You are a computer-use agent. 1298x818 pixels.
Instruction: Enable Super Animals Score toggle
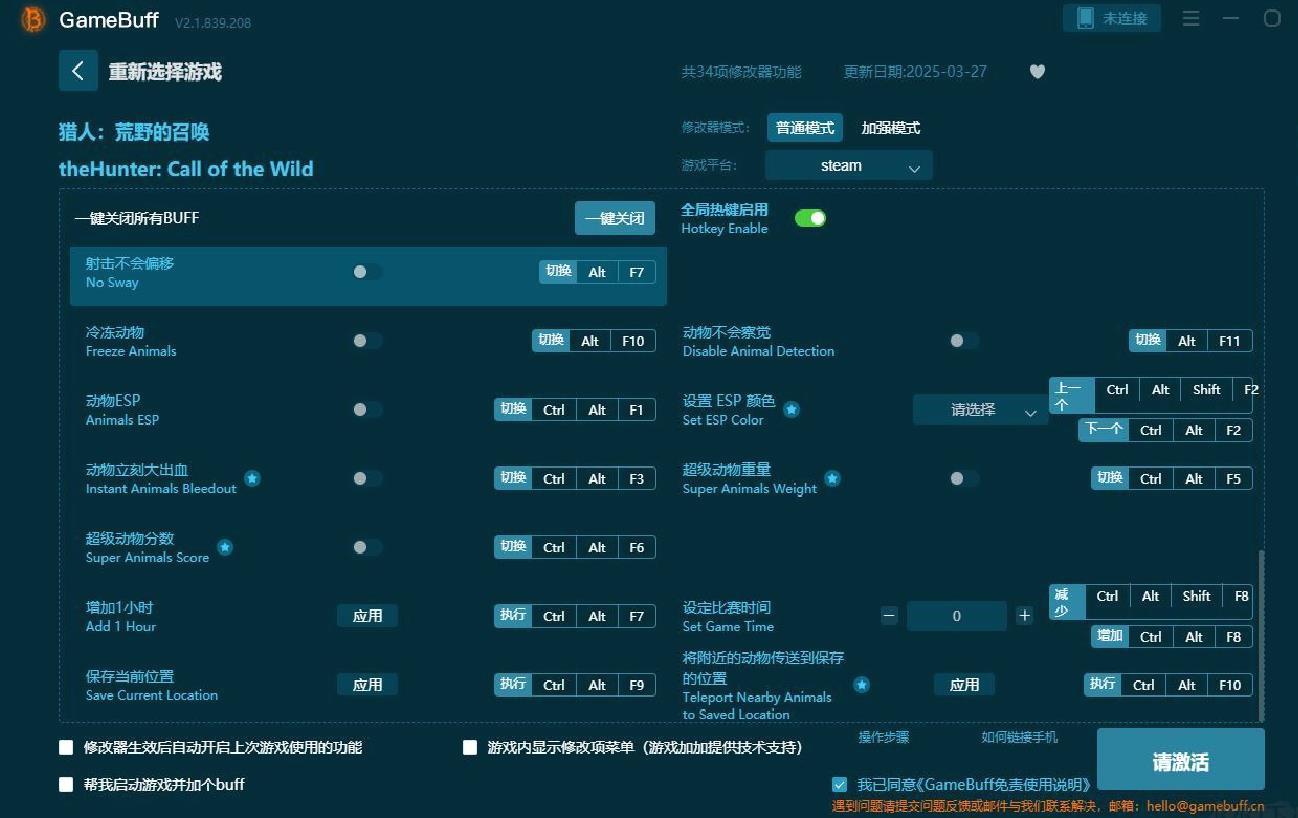coord(367,547)
